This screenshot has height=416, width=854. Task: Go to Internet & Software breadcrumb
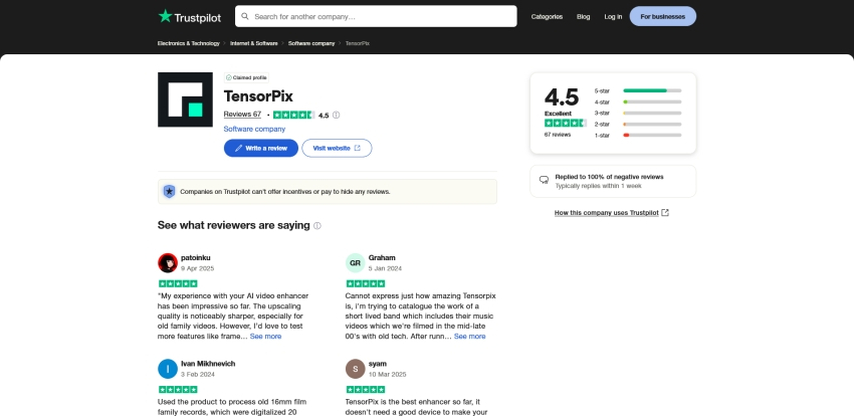click(x=254, y=43)
